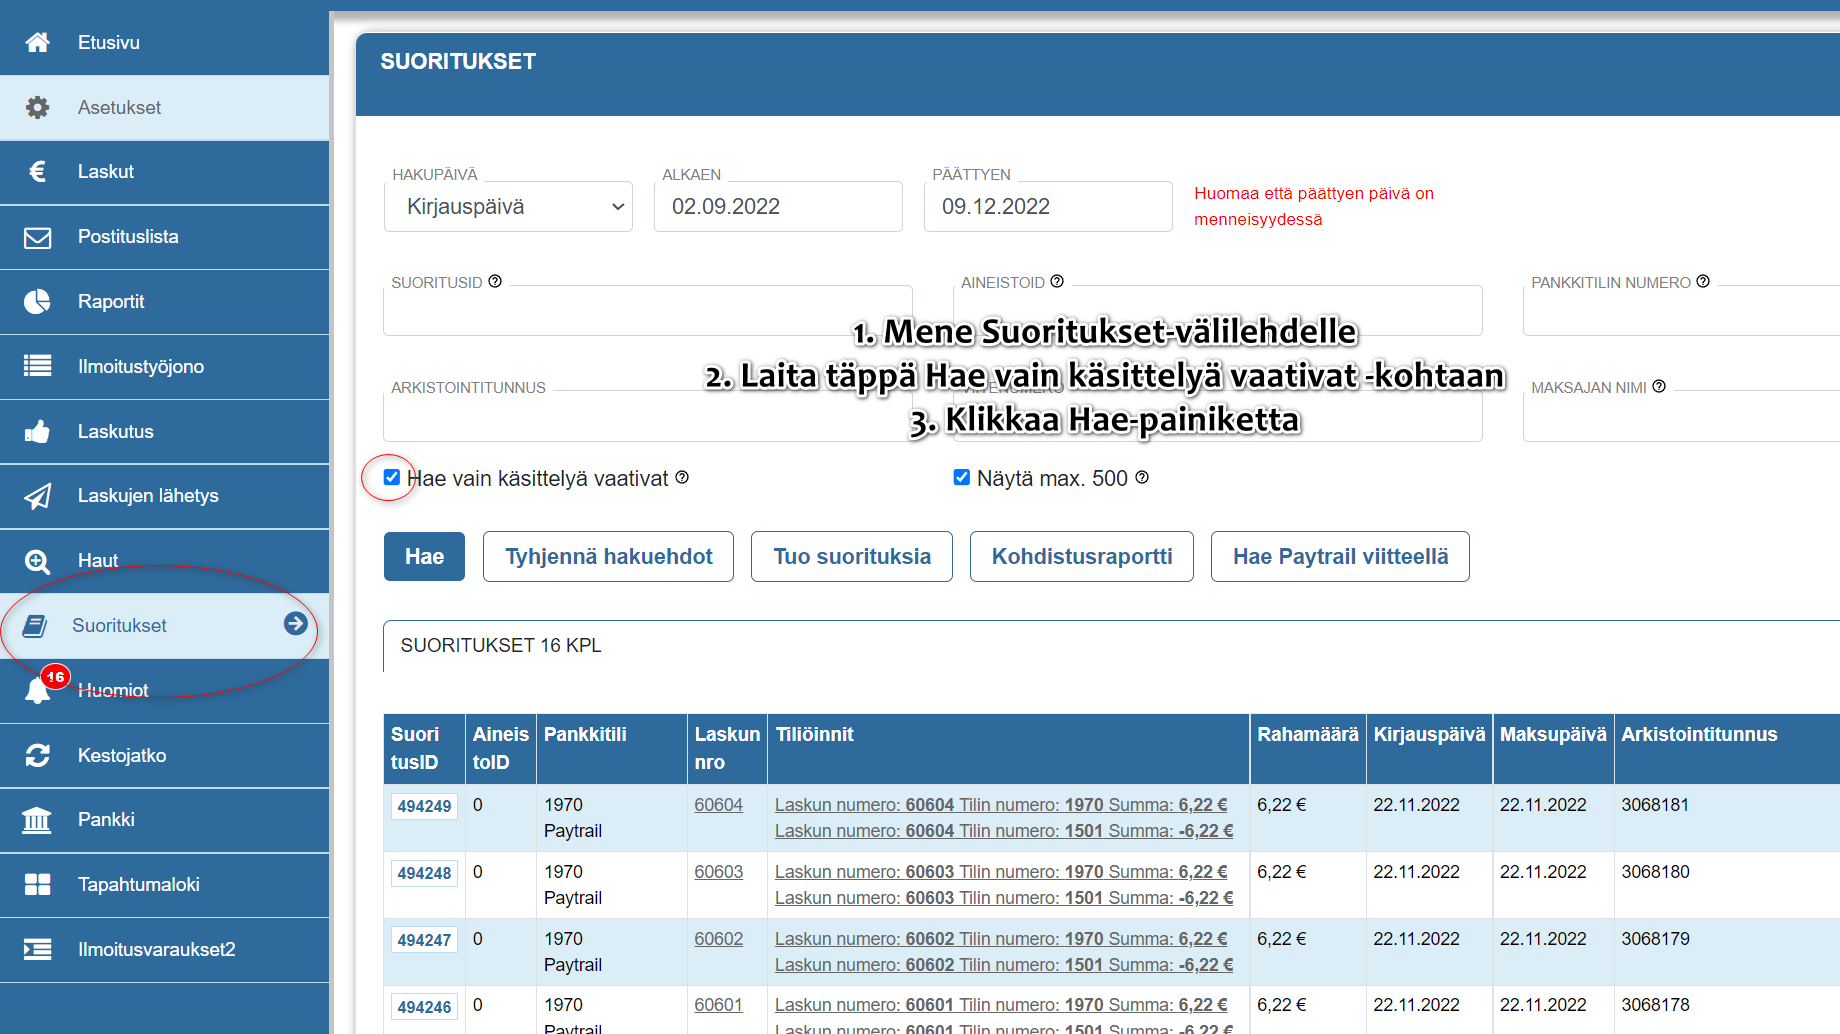Click the Asetukset gear icon

click(x=37, y=107)
